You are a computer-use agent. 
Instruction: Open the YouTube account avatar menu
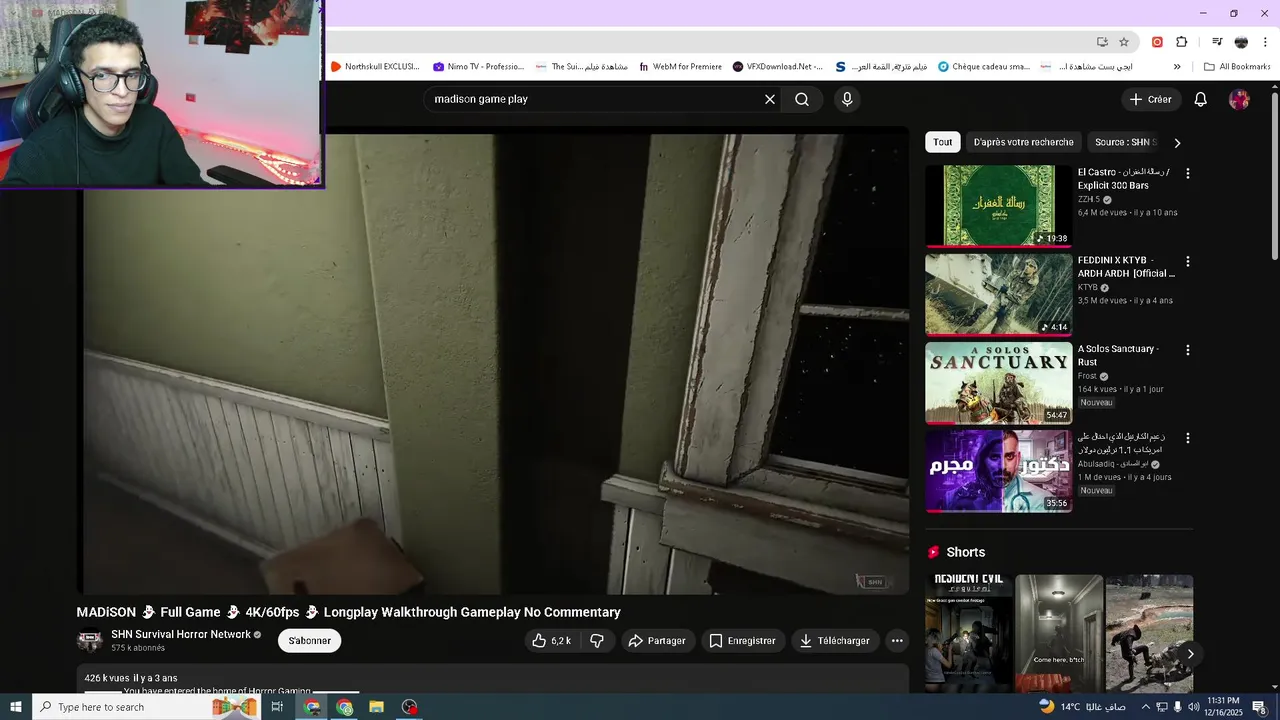1239,99
